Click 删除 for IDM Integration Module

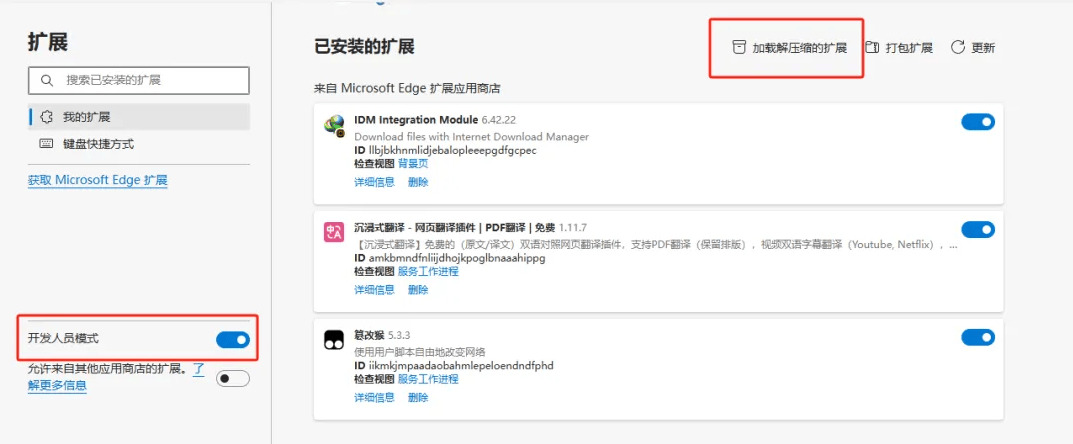pyautogui.click(x=418, y=183)
